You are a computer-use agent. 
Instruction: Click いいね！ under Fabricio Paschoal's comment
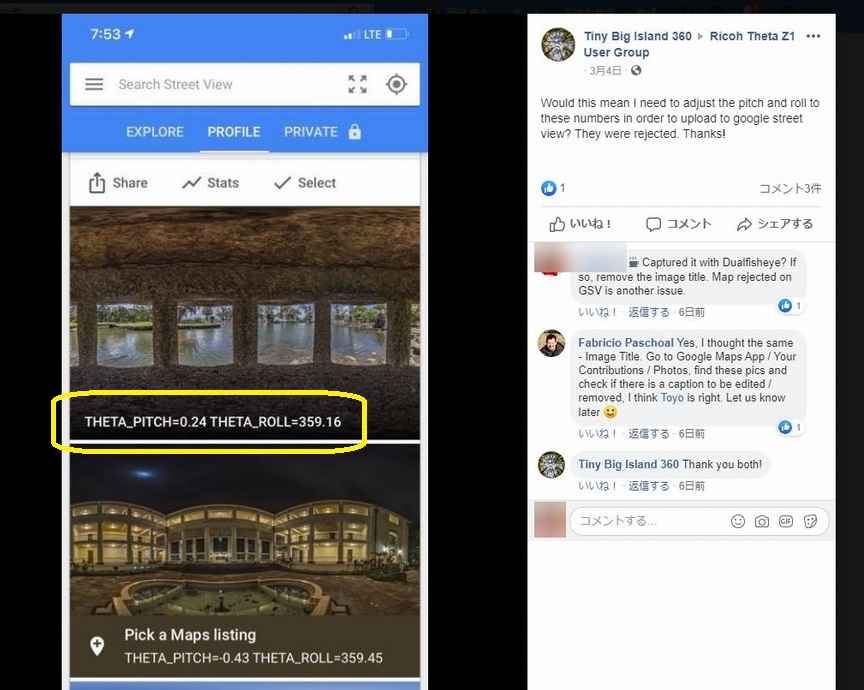597,434
